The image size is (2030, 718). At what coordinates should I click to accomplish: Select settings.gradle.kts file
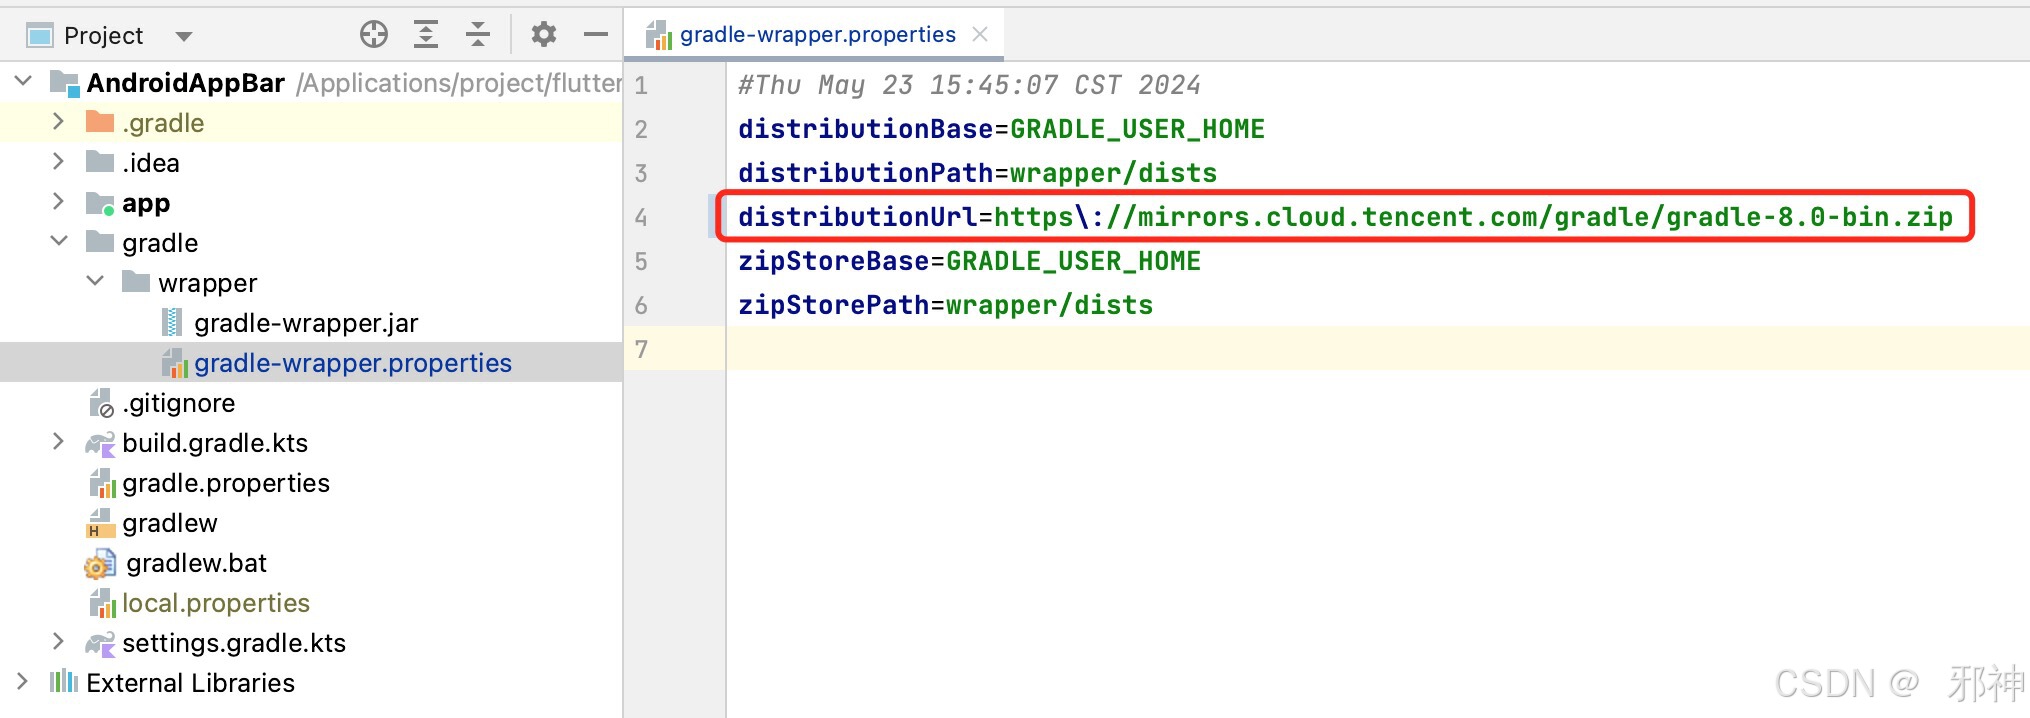pyautogui.click(x=234, y=643)
